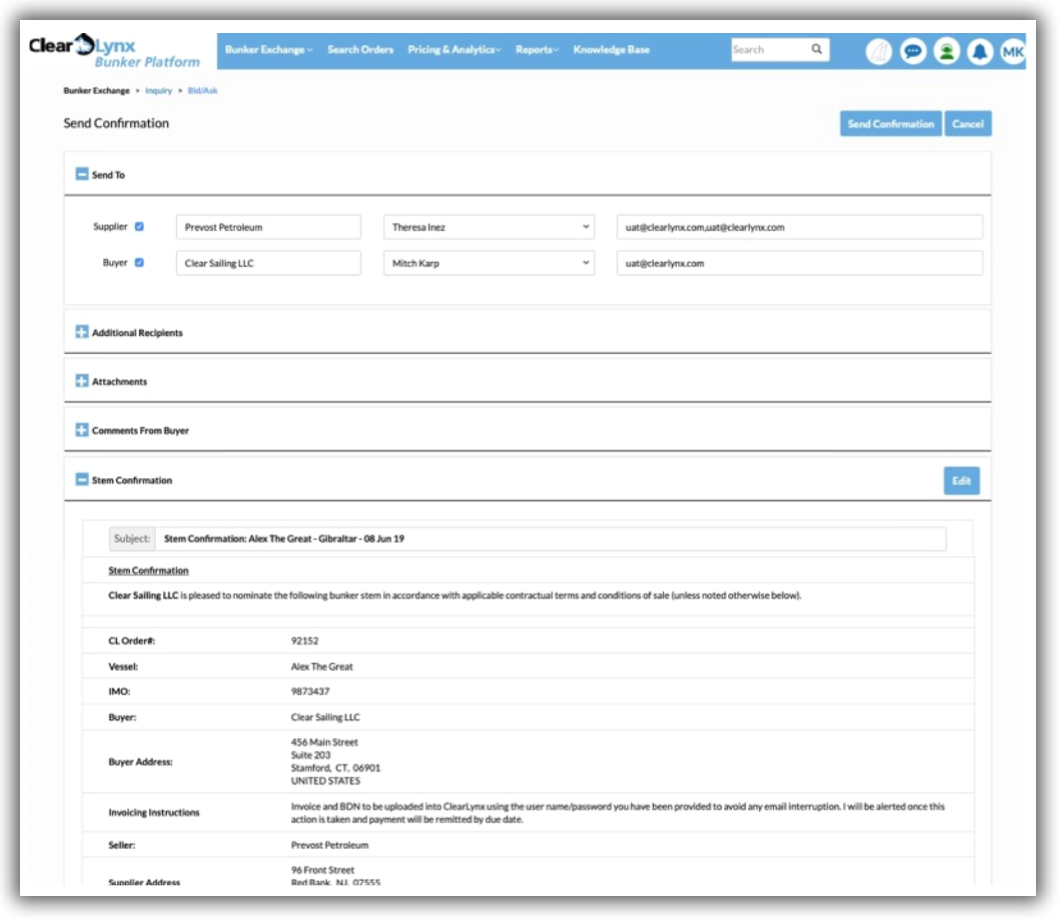Go to Search Orders
1064x921 pixels.
click(x=360, y=50)
